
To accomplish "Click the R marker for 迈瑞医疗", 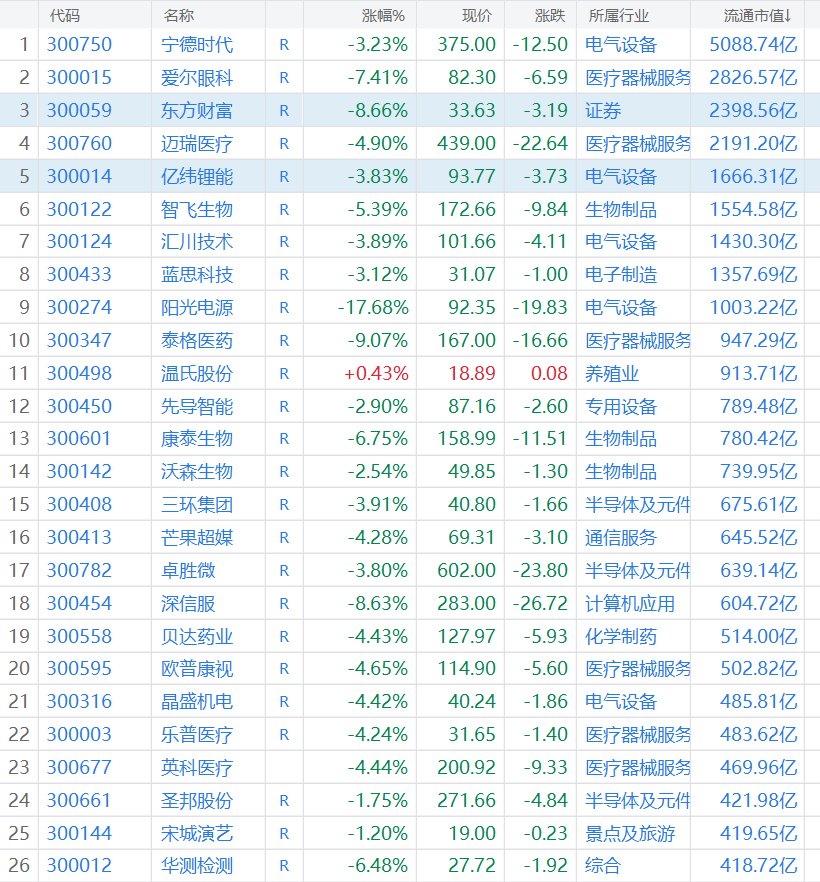I will click(x=284, y=144).
